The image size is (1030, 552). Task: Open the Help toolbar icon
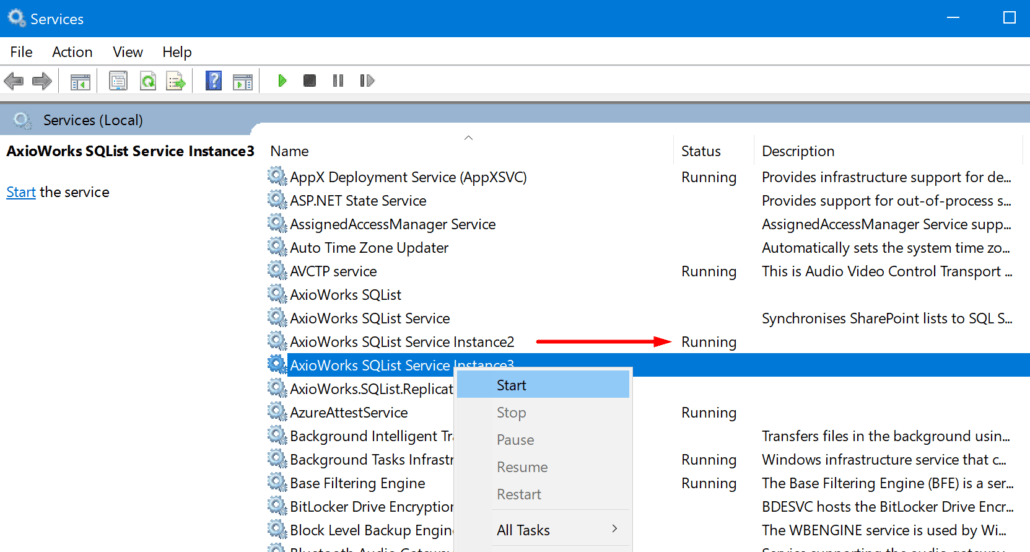point(213,81)
